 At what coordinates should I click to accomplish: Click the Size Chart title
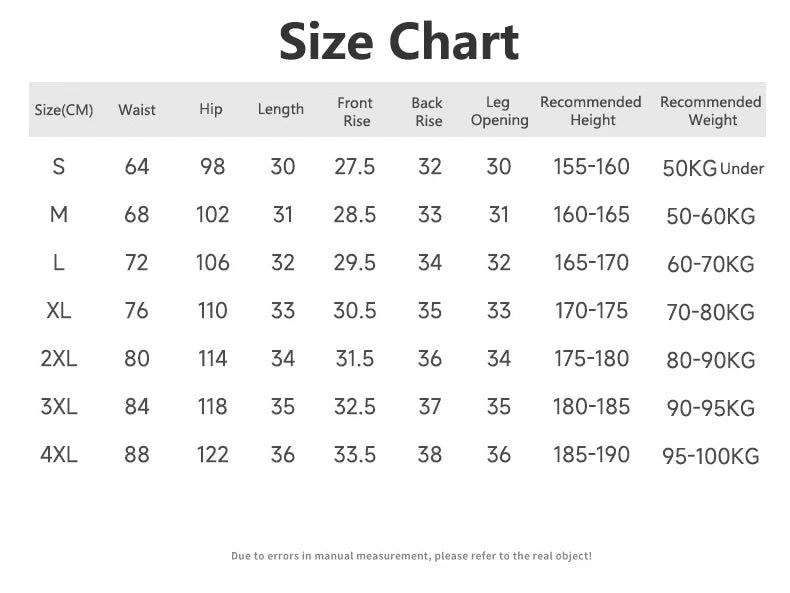[x=398, y=42]
